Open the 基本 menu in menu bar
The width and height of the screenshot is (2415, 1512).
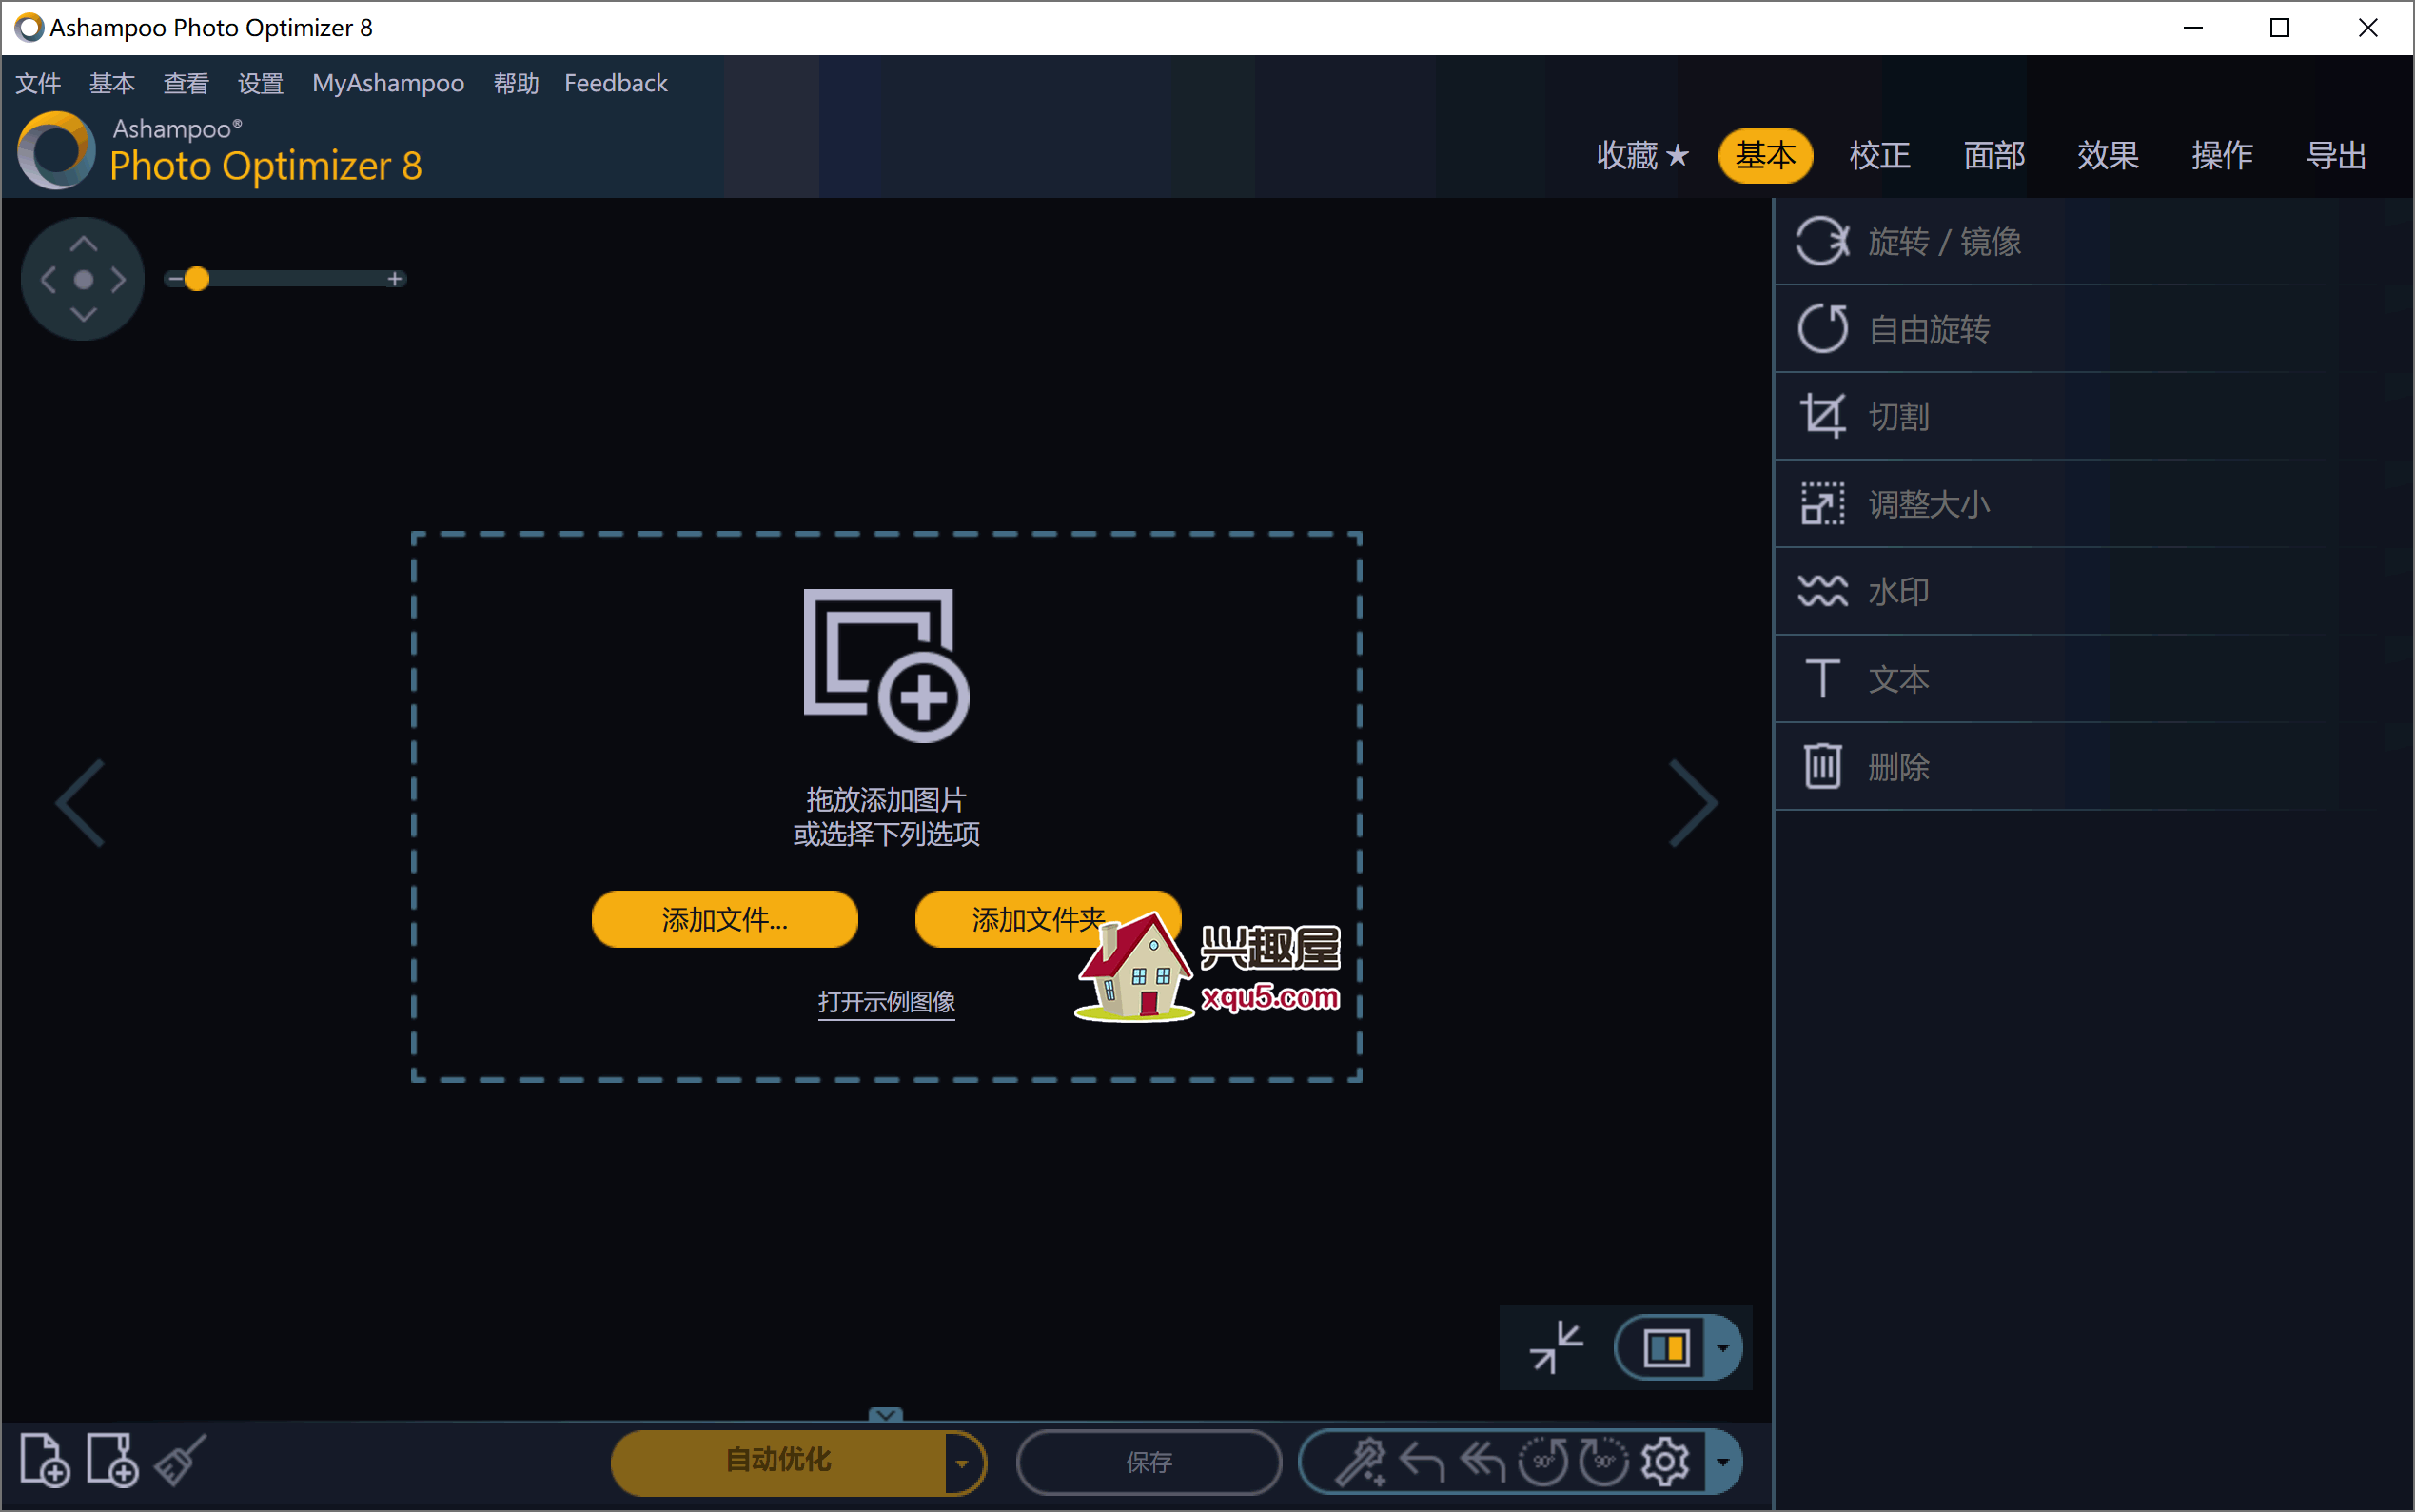[x=112, y=83]
